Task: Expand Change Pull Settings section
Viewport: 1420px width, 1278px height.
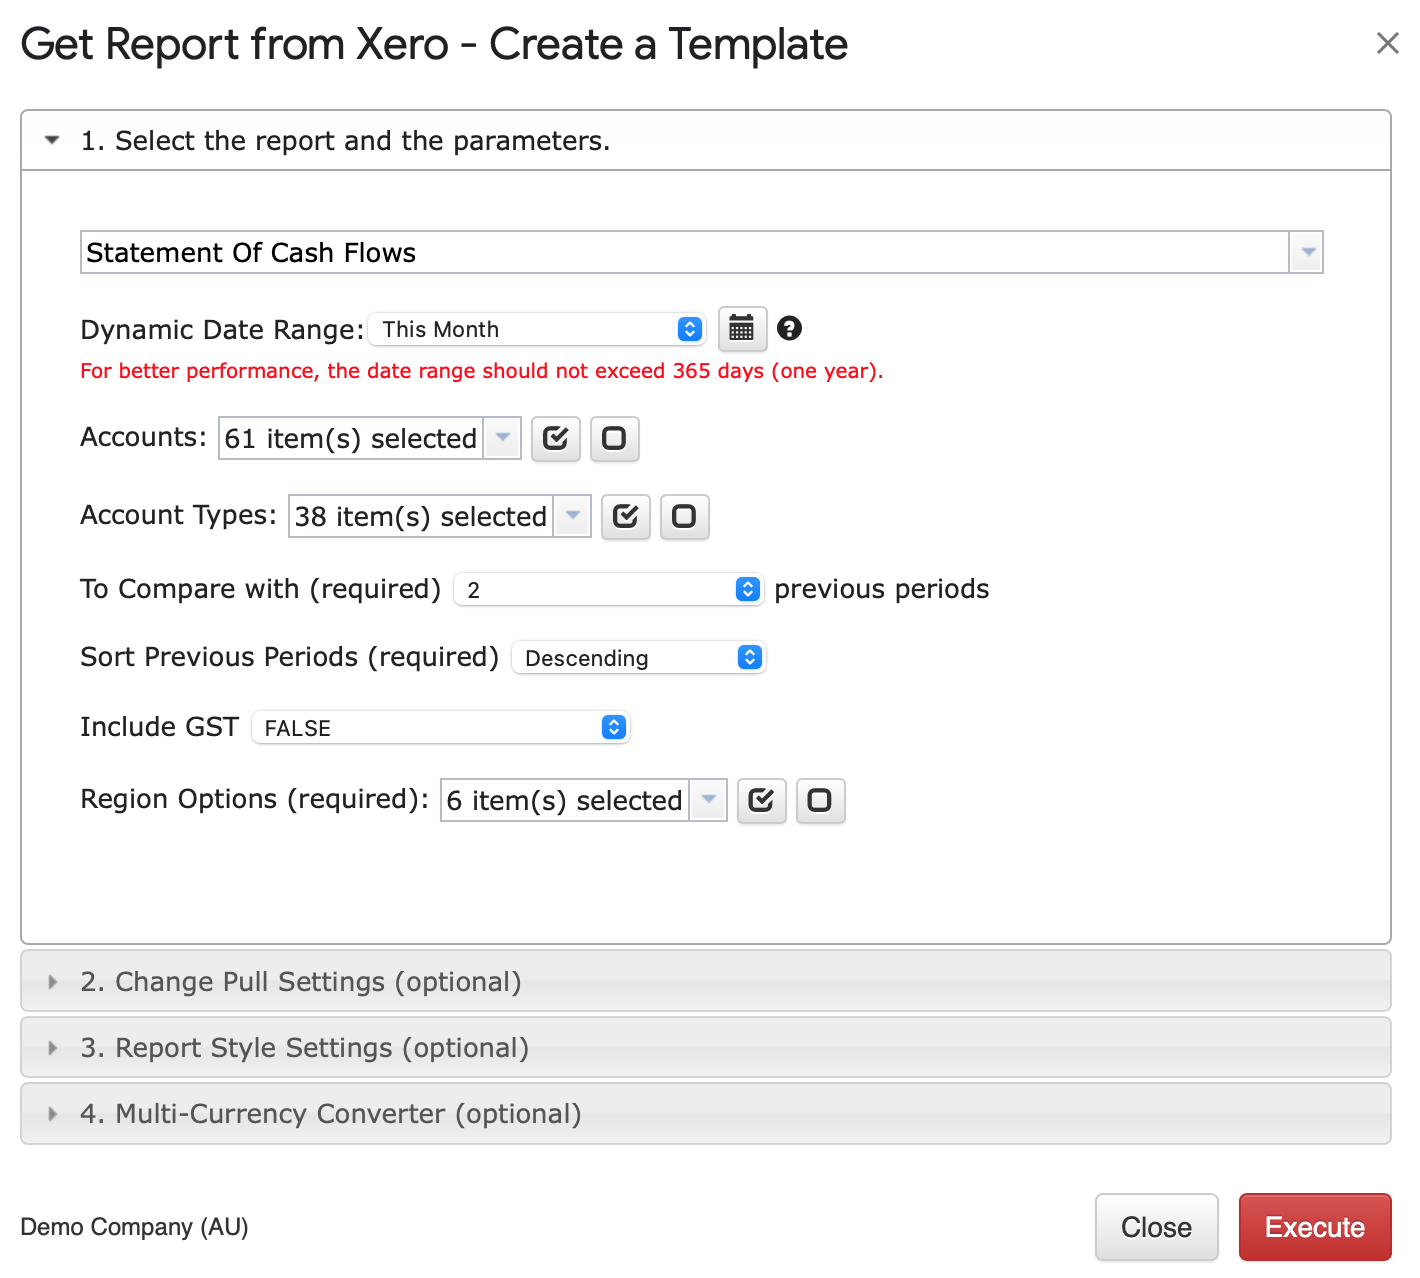Action: [705, 981]
